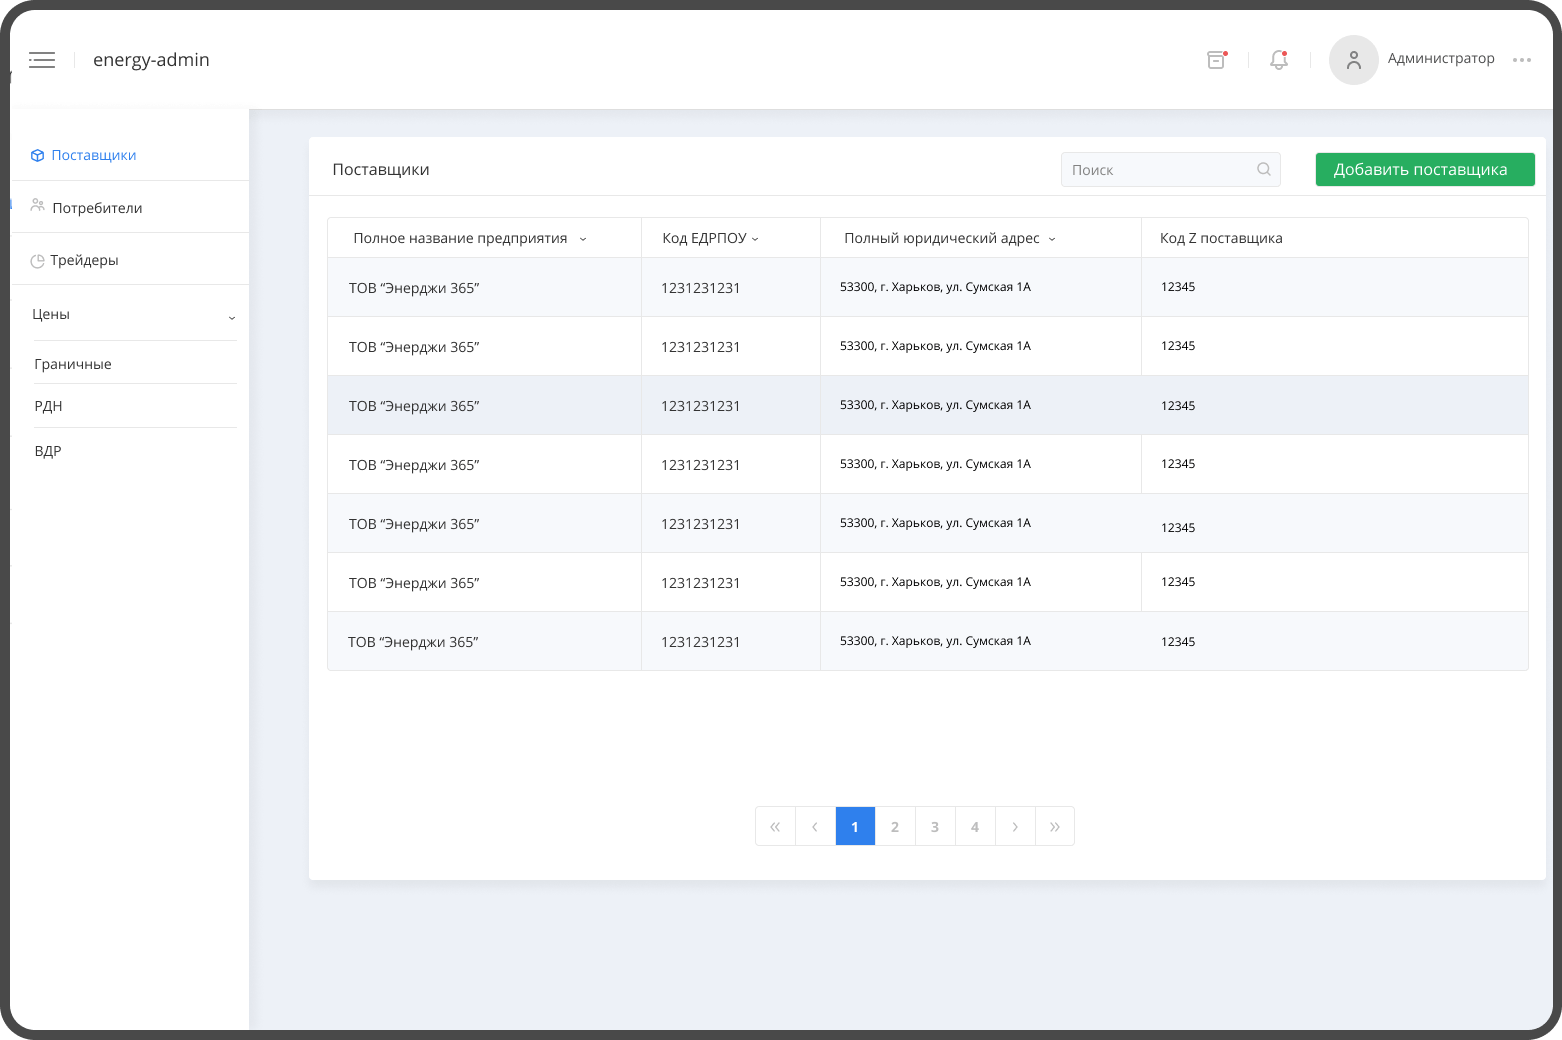This screenshot has height=1040, width=1562.
Task: Open the hamburger menu icon
Action: click(x=42, y=60)
